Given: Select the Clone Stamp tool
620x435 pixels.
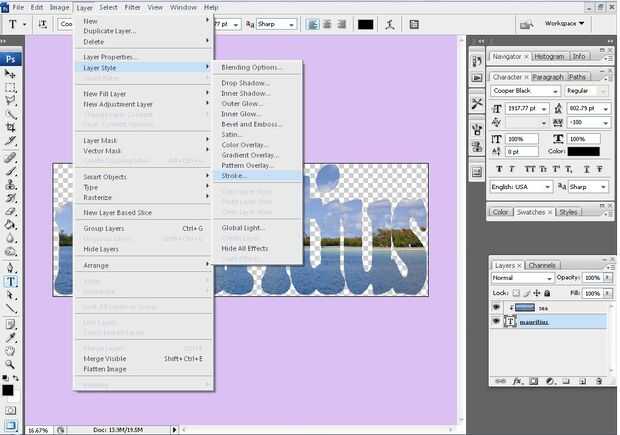Looking at the screenshot, I should click(10, 184).
